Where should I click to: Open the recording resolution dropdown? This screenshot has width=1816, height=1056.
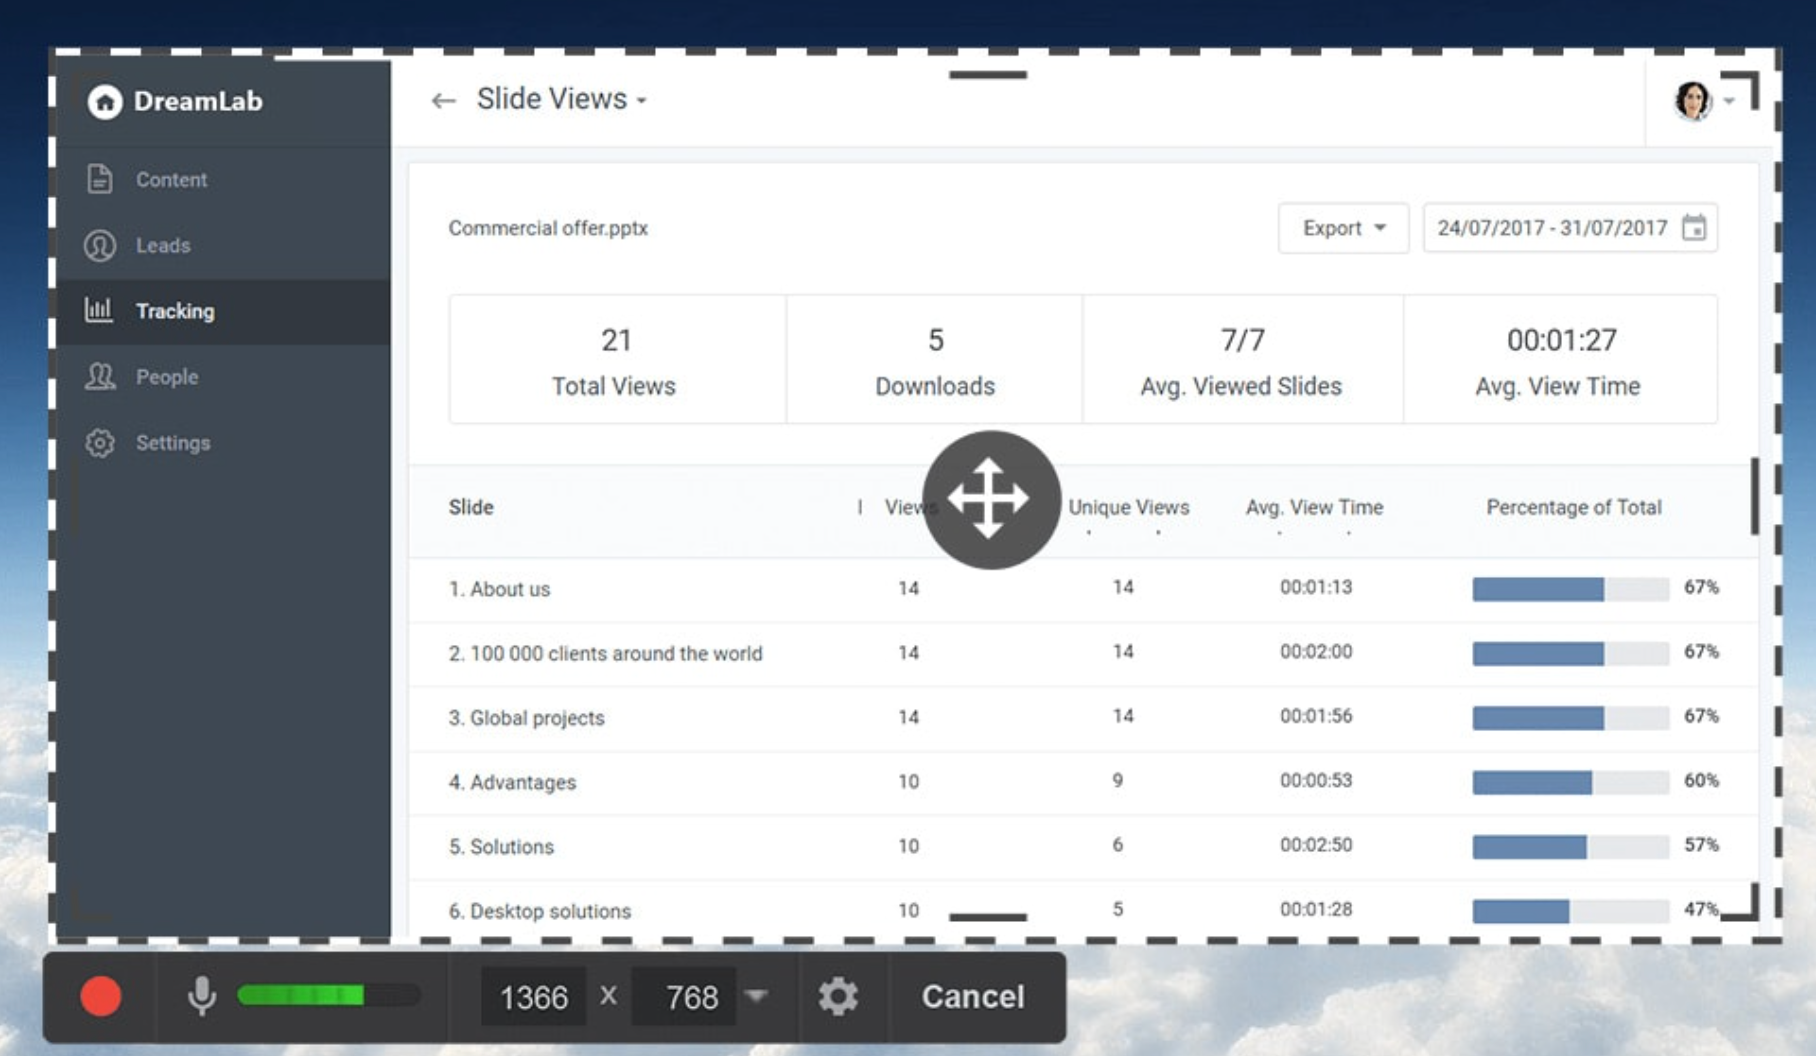(x=757, y=996)
